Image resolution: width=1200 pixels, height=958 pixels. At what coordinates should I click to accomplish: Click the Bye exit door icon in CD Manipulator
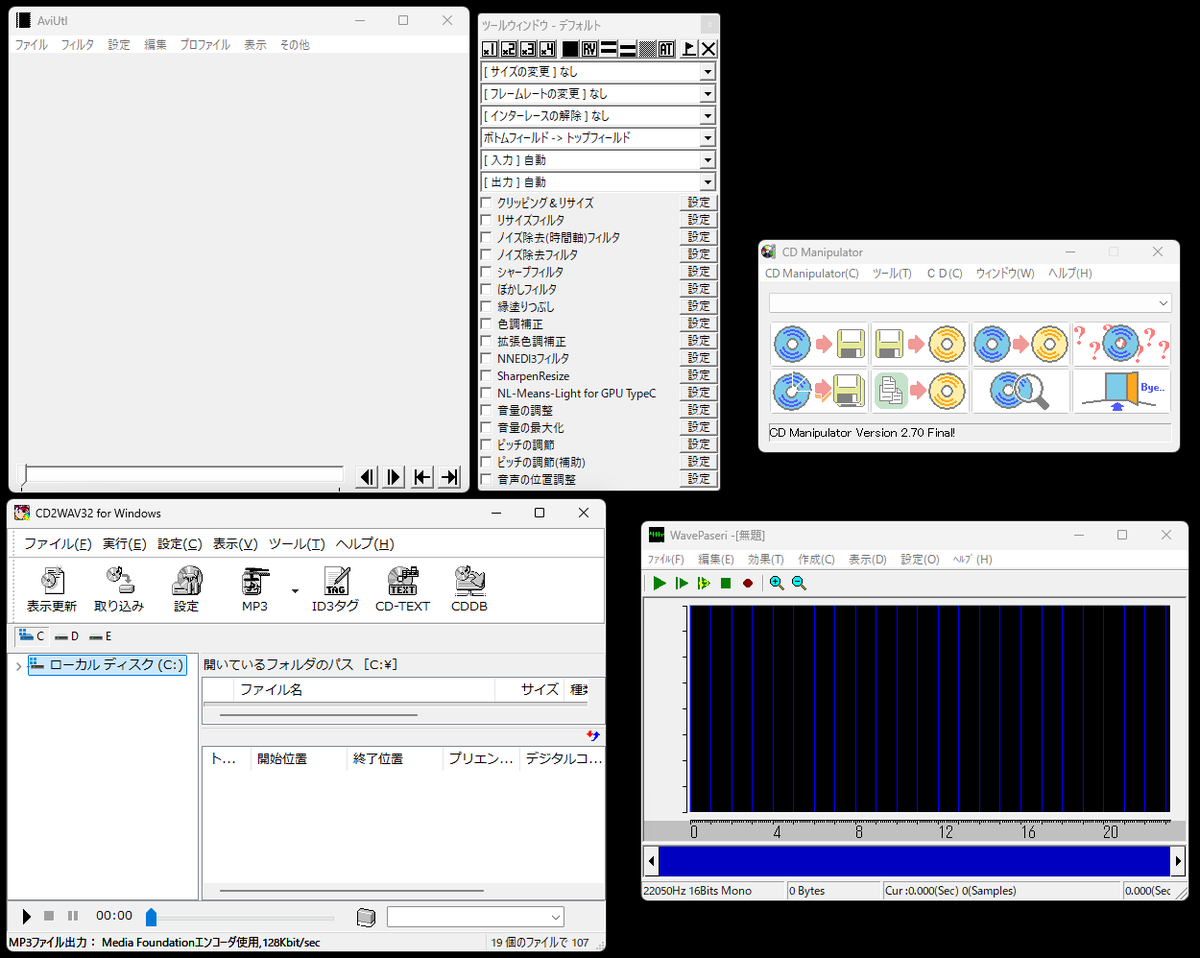1121,391
